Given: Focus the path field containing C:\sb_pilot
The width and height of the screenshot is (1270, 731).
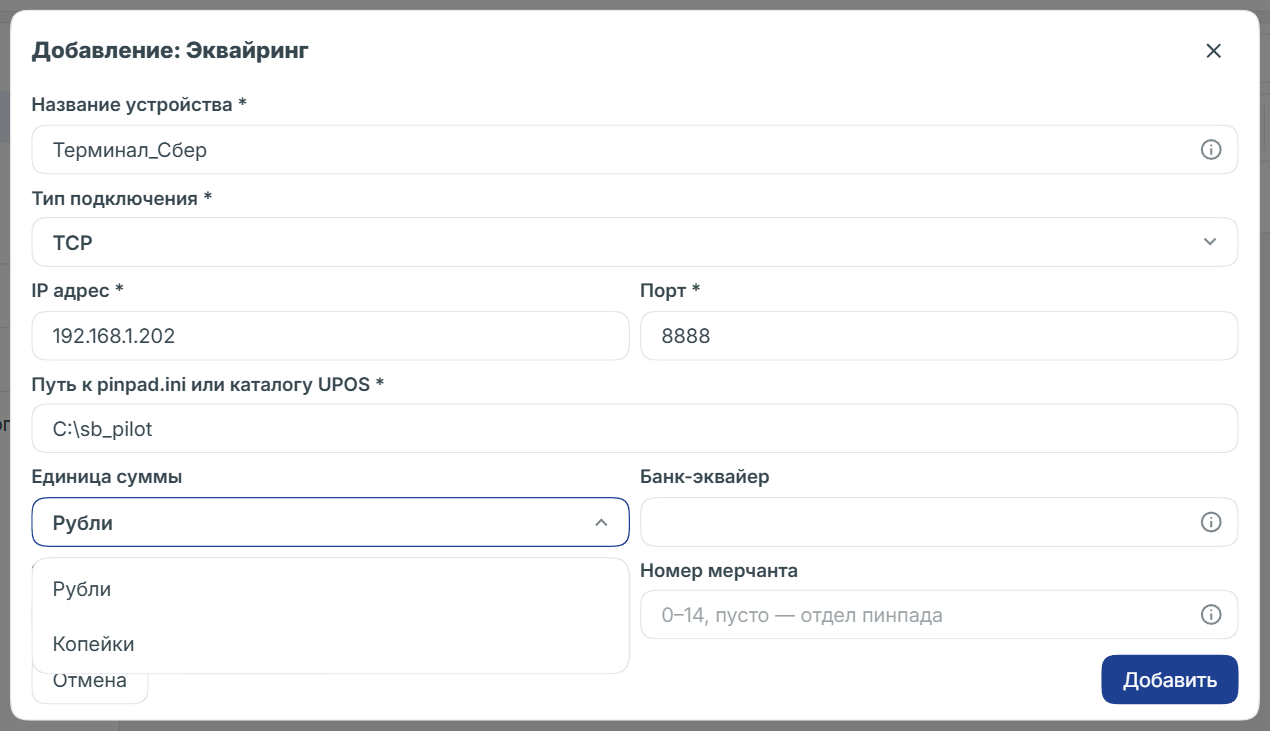Looking at the screenshot, I should click(635, 429).
